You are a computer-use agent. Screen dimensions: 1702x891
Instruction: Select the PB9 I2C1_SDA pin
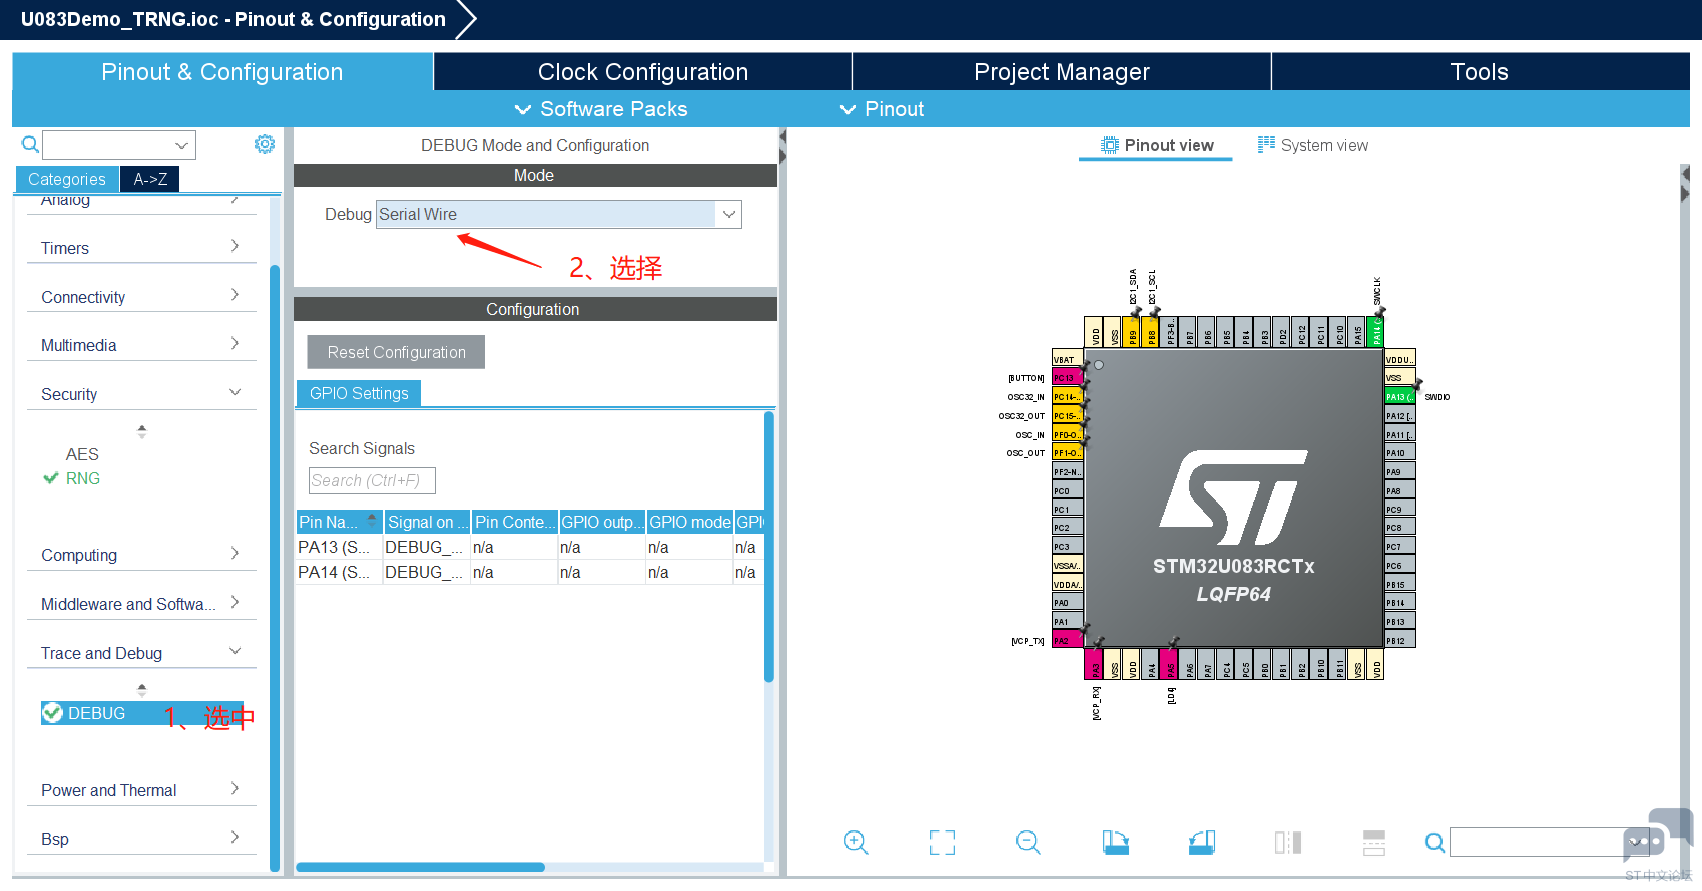coord(1133,332)
